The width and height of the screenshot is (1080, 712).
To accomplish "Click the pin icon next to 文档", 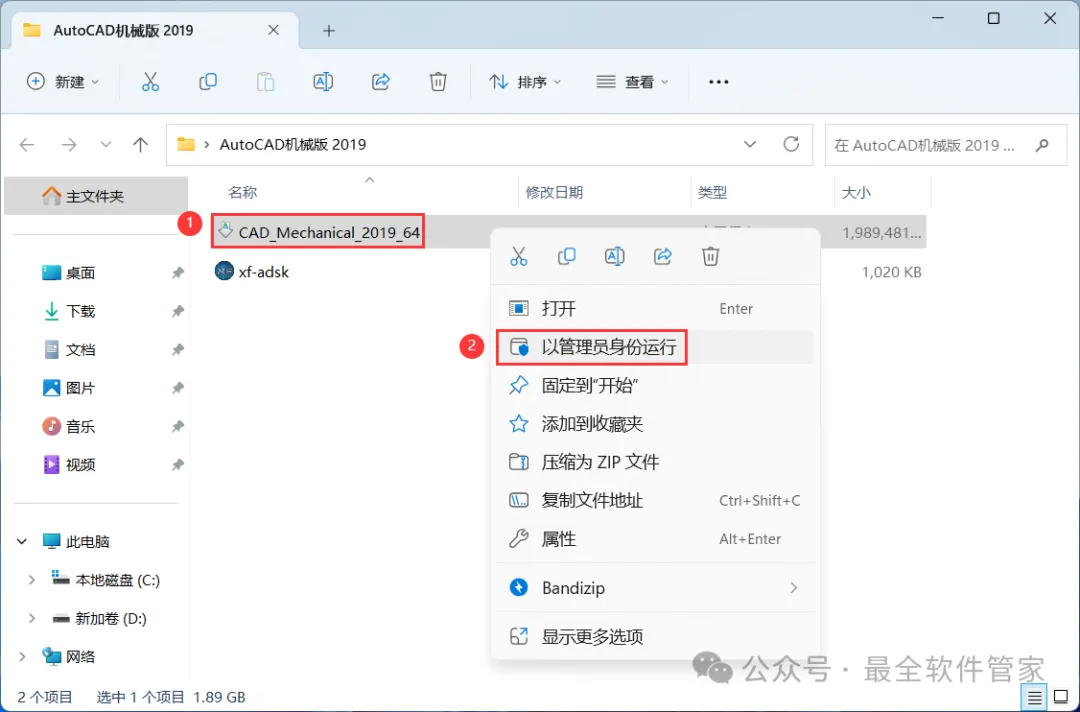I will pyautogui.click(x=178, y=350).
